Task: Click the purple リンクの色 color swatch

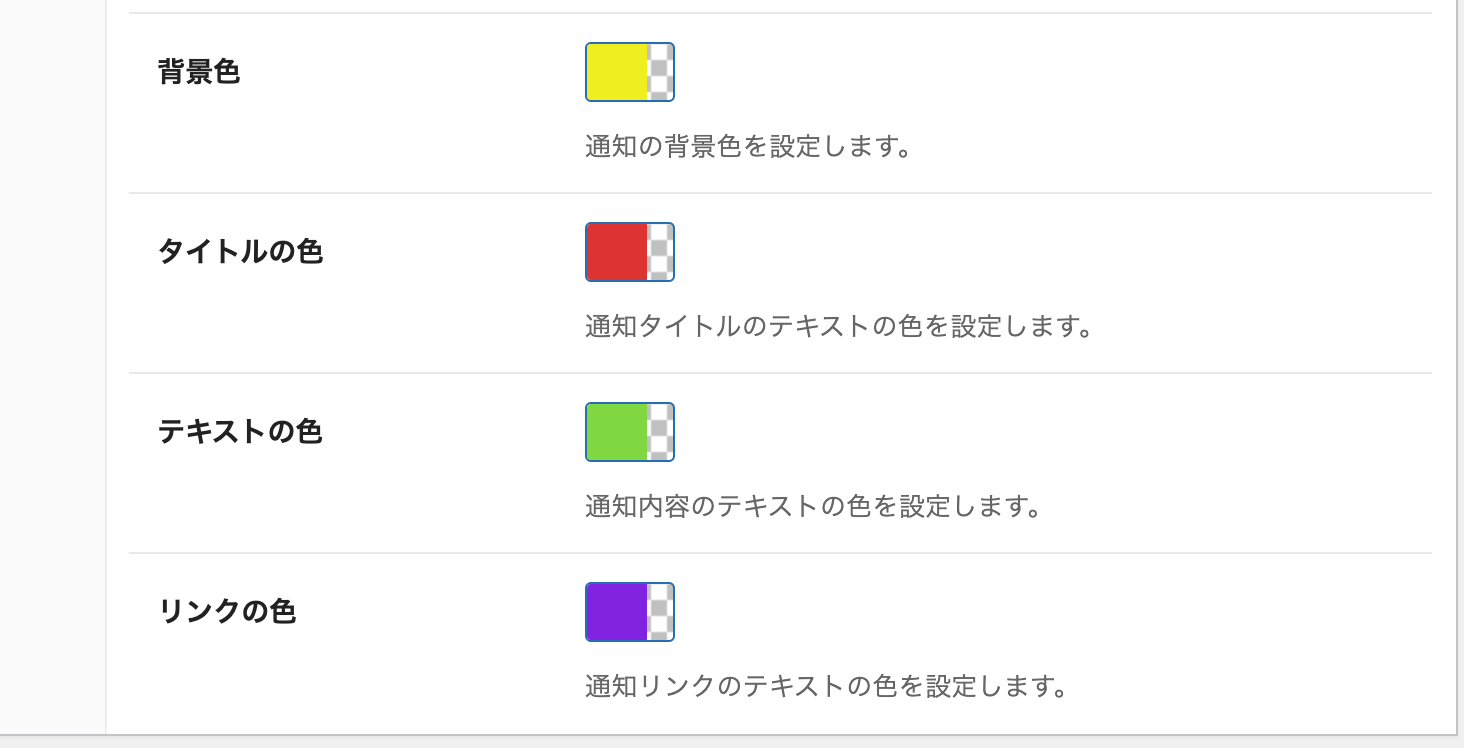Action: click(617, 612)
